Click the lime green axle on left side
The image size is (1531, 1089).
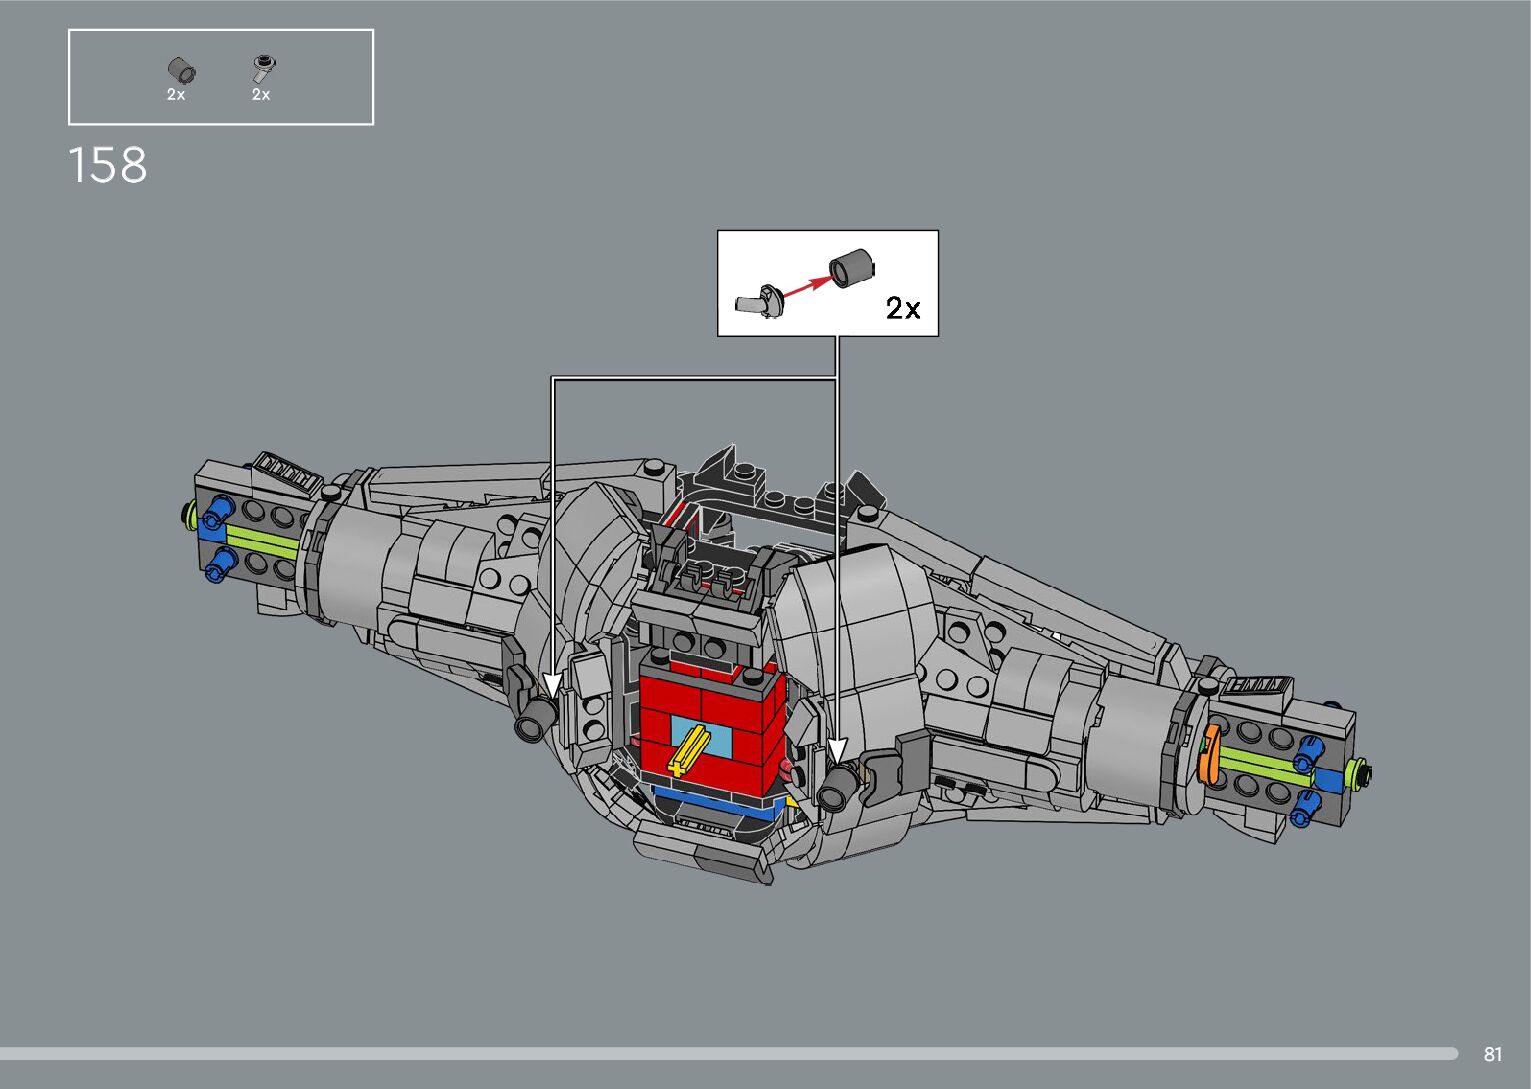[260, 540]
